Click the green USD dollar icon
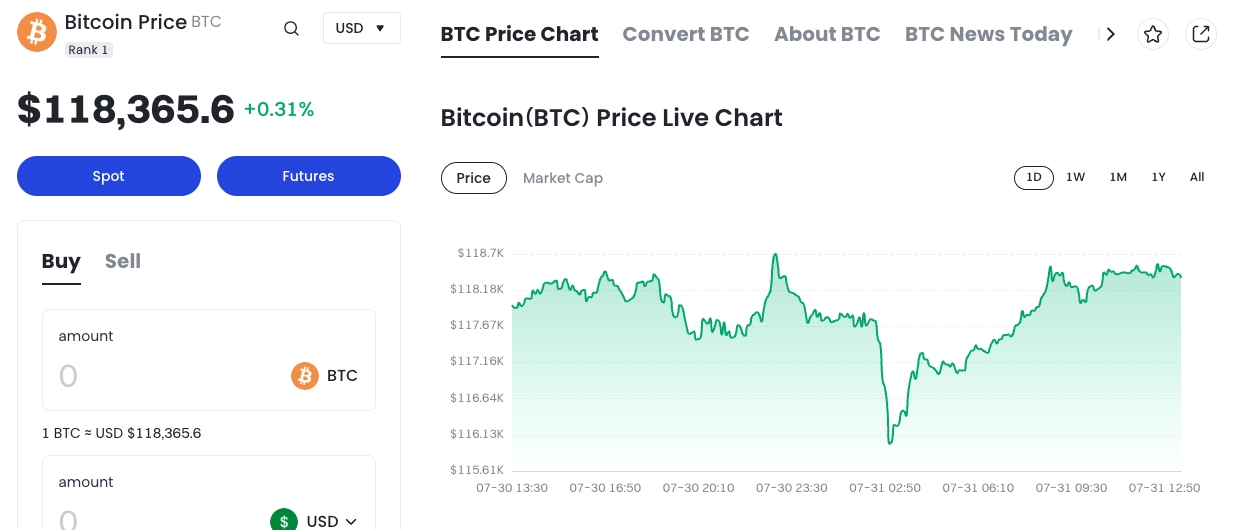This screenshot has height=530, width=1237. pos(285,520)
